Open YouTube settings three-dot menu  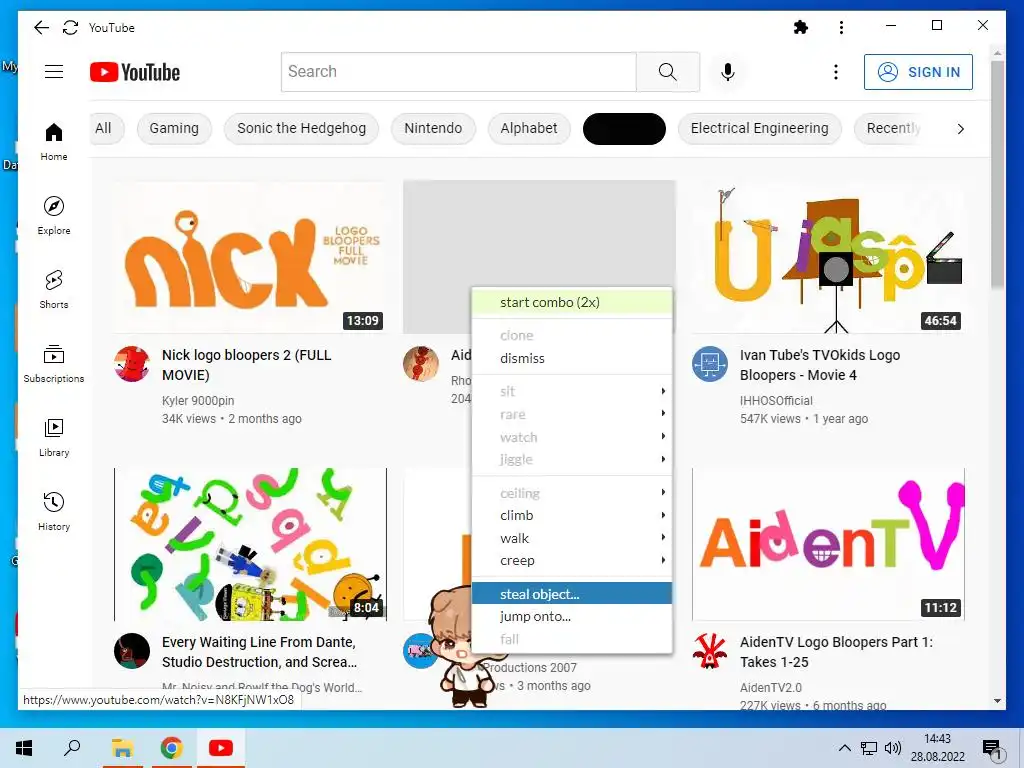click(835, 72)
